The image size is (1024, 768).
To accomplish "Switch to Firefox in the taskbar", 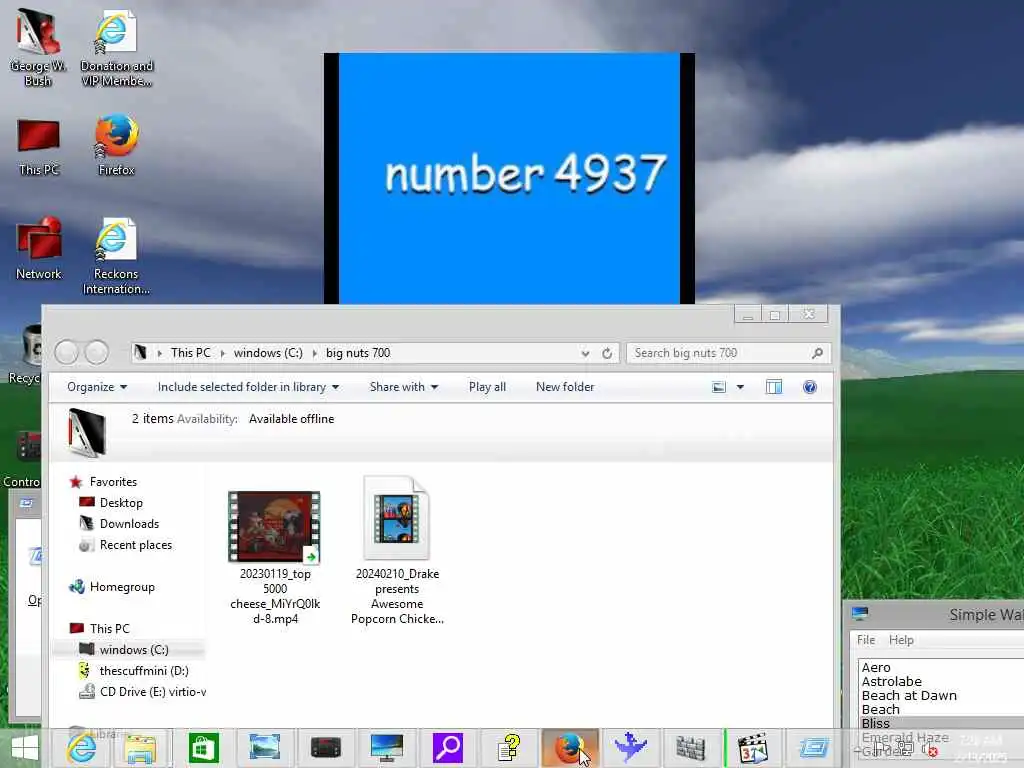I will click(569, 748).
